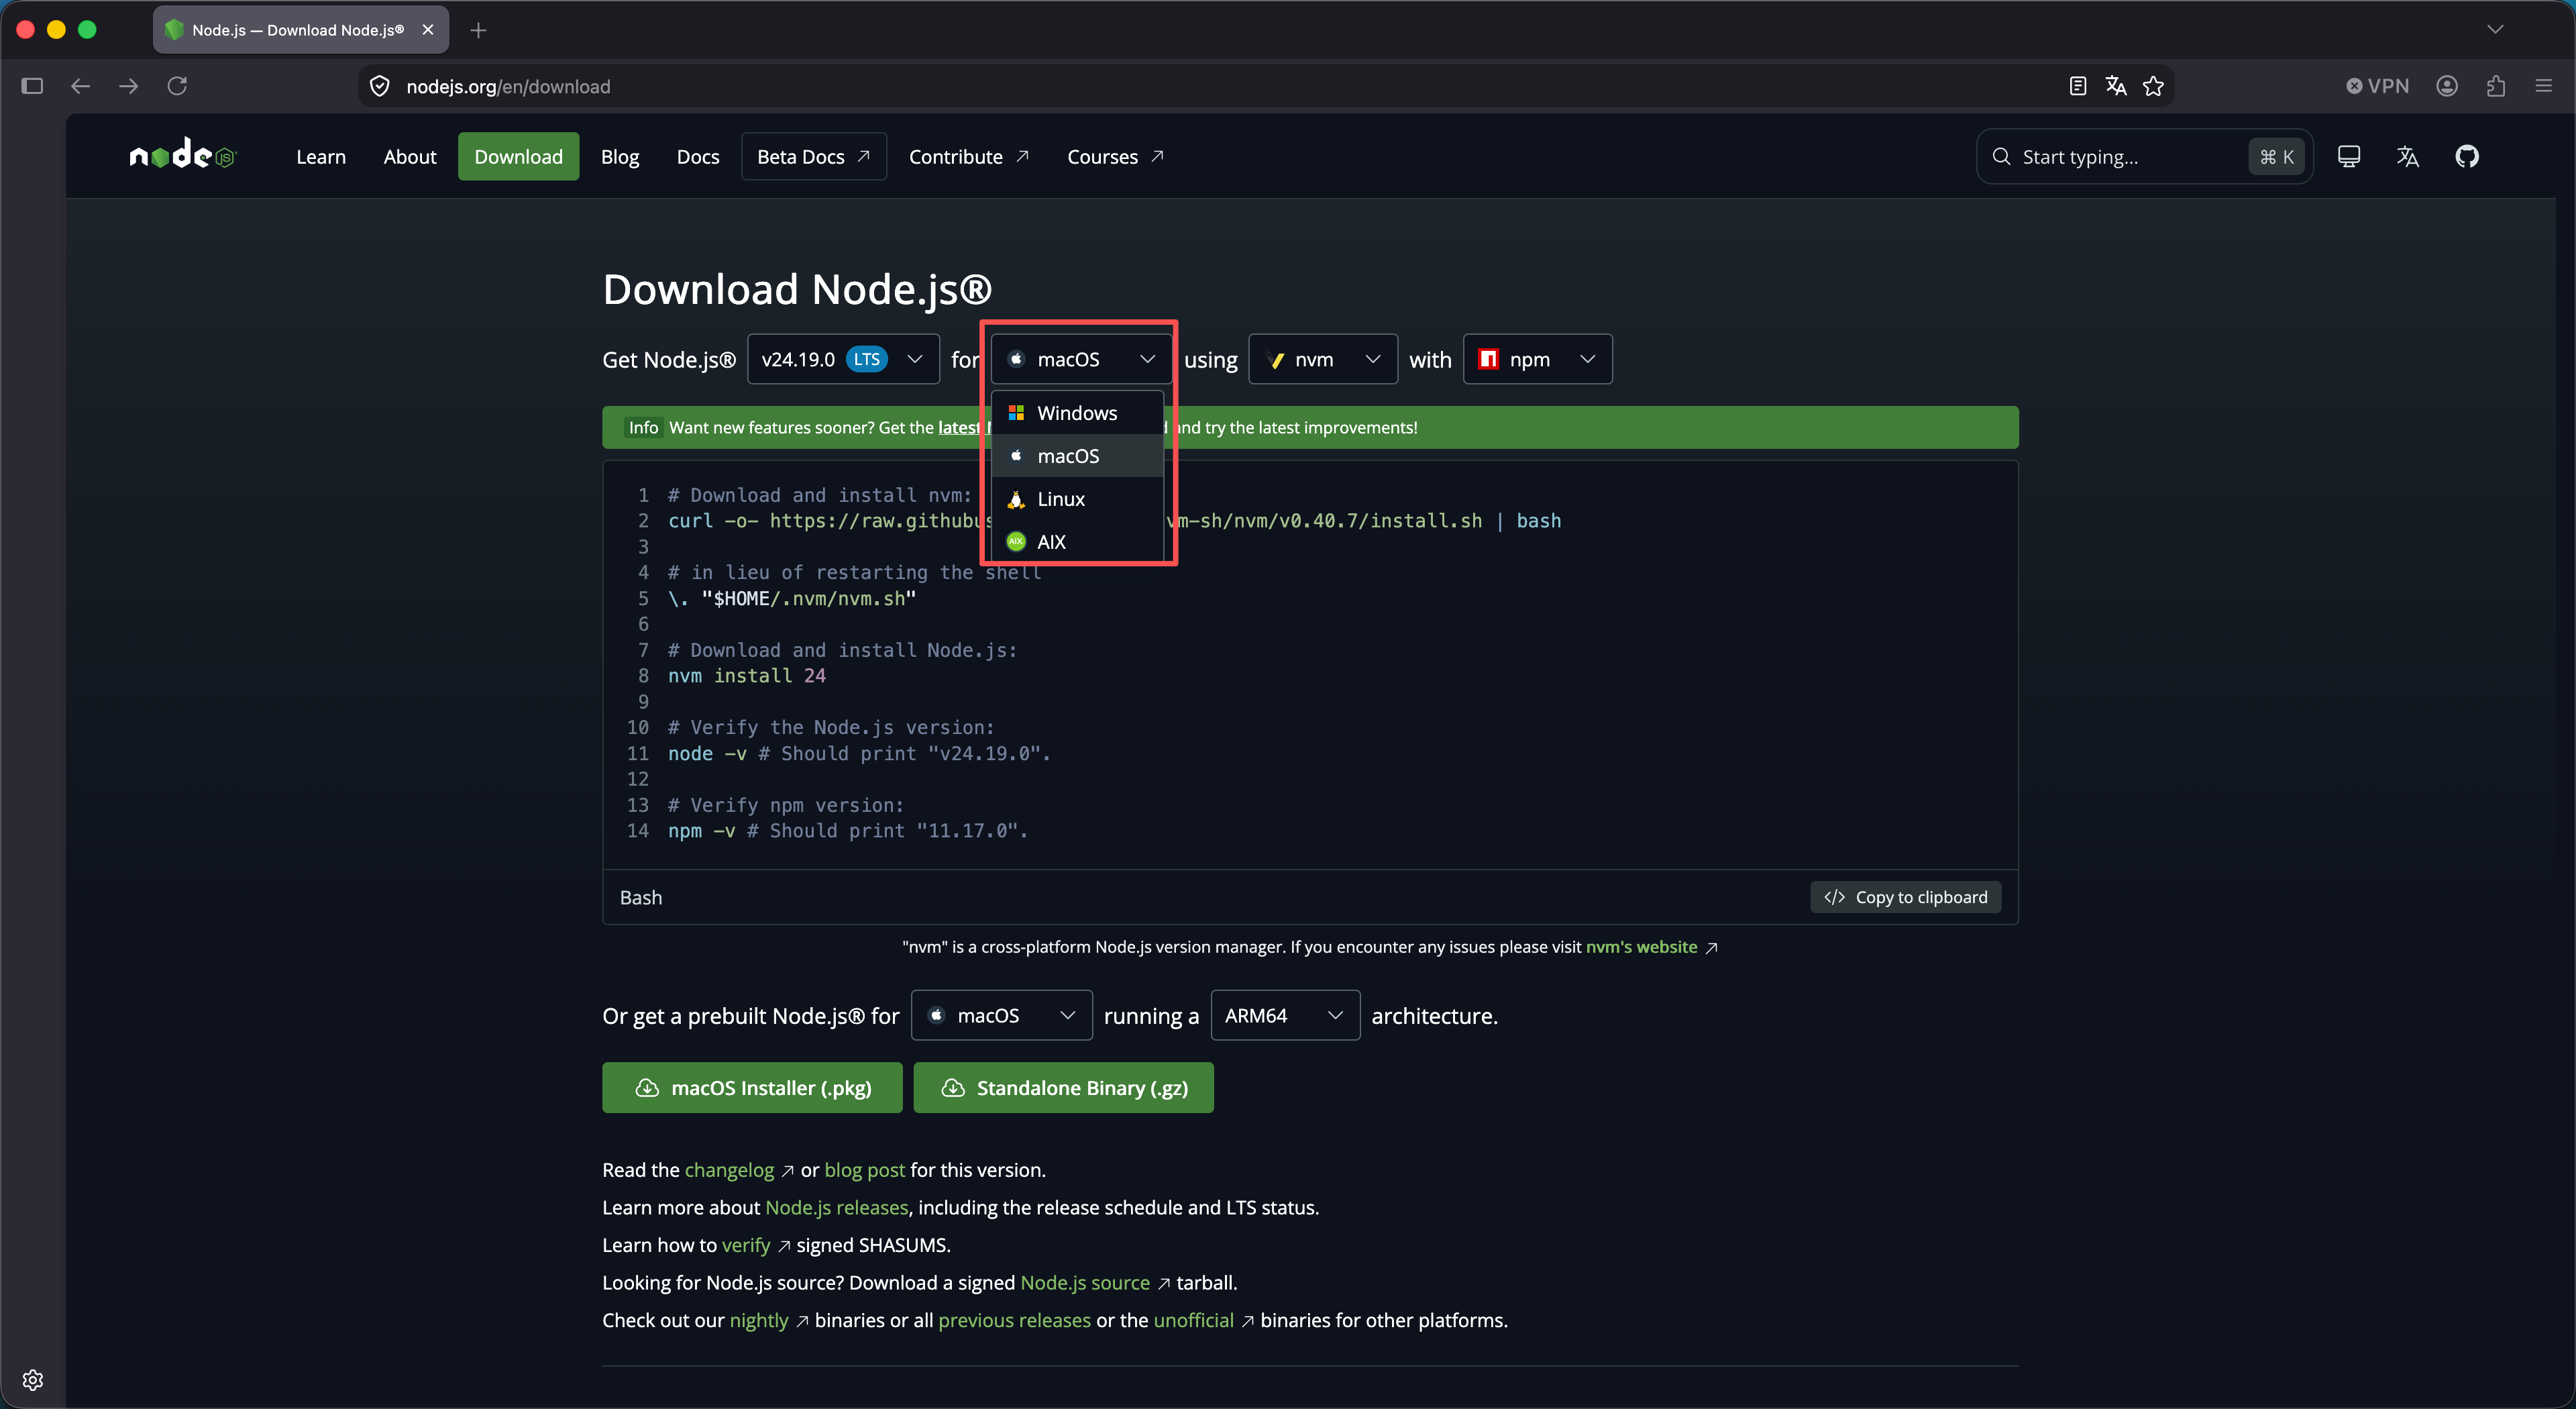Screen dimensions: 2576x1409
Task: Open the shield site-protection icon
Action: [x=380, y=86]
